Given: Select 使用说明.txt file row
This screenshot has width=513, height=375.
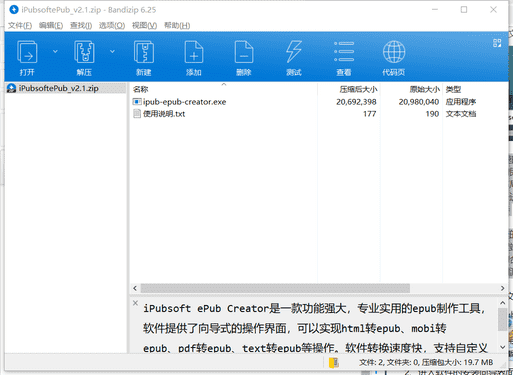Looking at the screenshot, I should (x=304, y=114).
